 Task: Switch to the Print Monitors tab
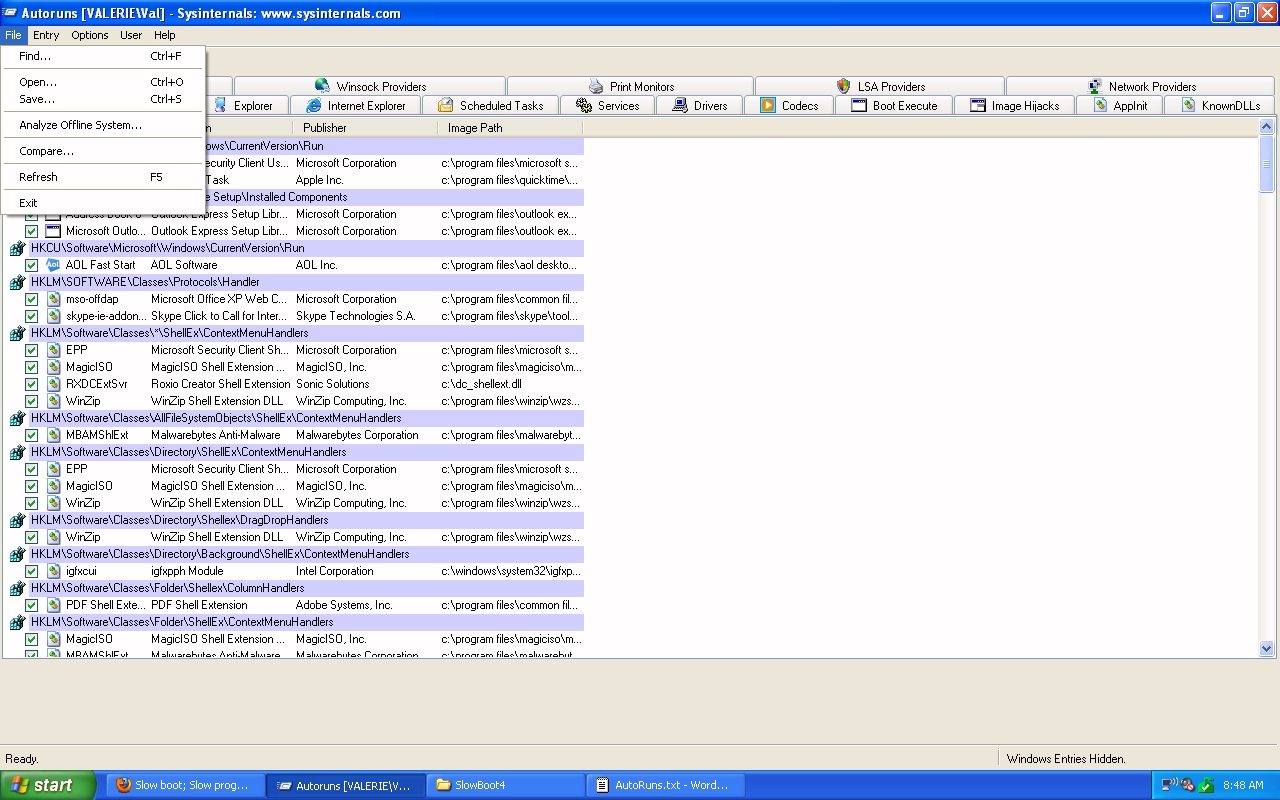[x=631, y=86]
